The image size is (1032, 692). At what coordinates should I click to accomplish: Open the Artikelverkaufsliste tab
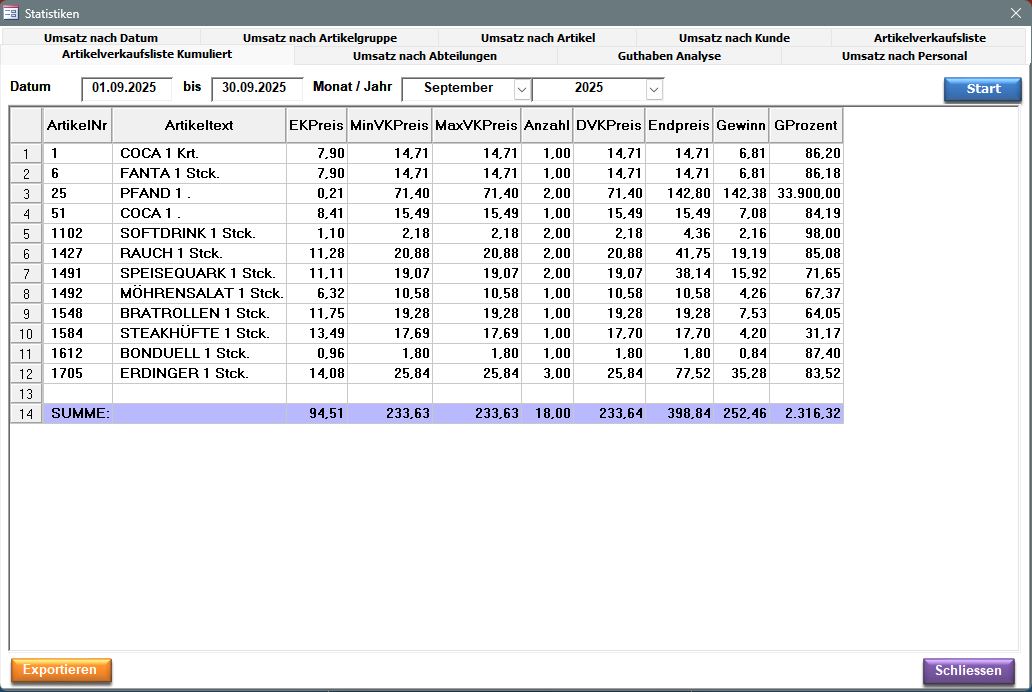pos(929,38)
